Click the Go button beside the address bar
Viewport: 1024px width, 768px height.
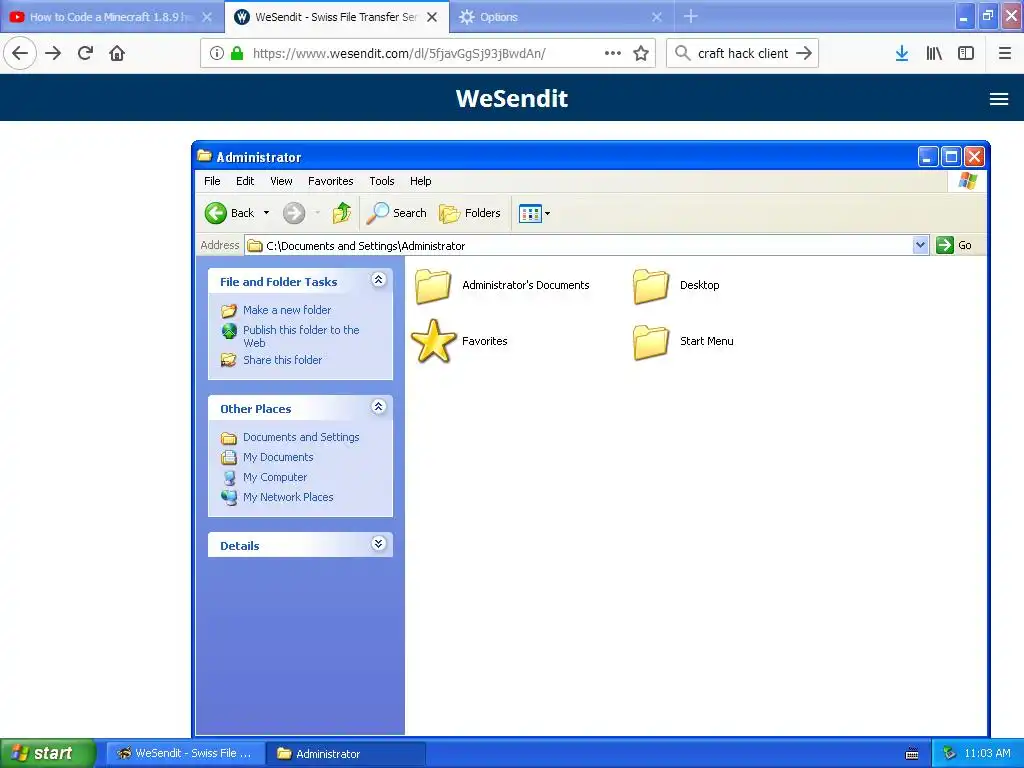[953, 246]
